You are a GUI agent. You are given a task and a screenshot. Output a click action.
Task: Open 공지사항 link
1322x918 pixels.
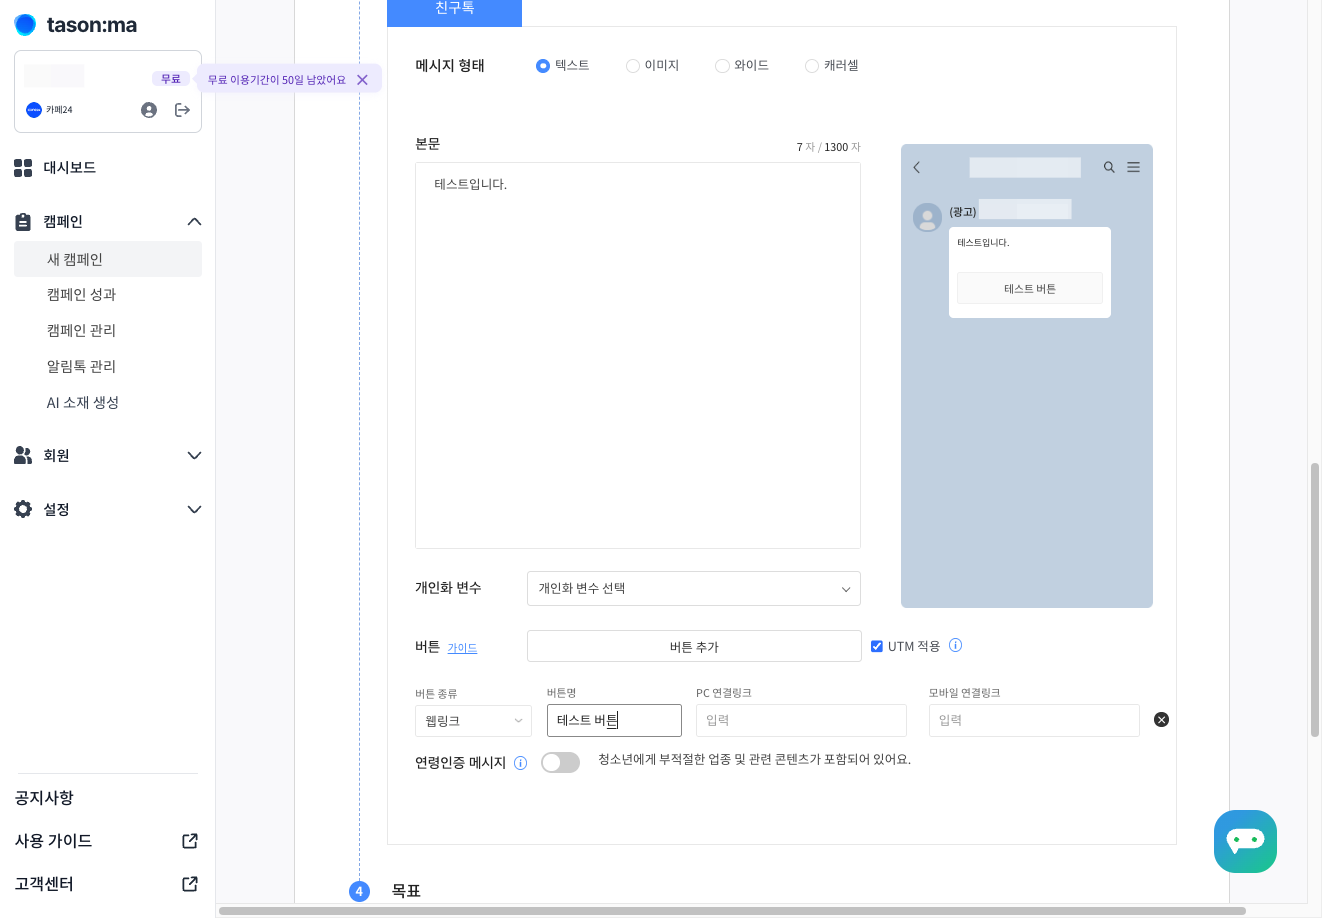tap(44, 798)
